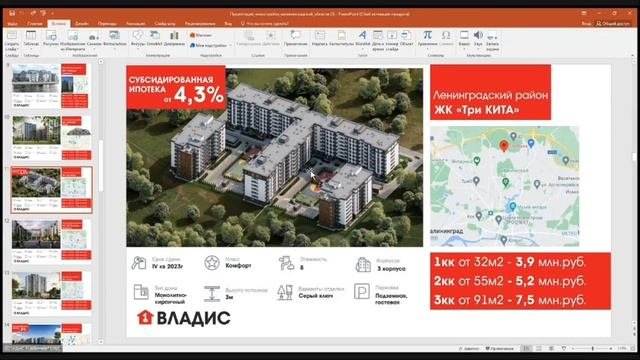The height and width of the screenshot is (360, 640).
Task: Click the Object (Объект) icon
Action: click(406, 36)
